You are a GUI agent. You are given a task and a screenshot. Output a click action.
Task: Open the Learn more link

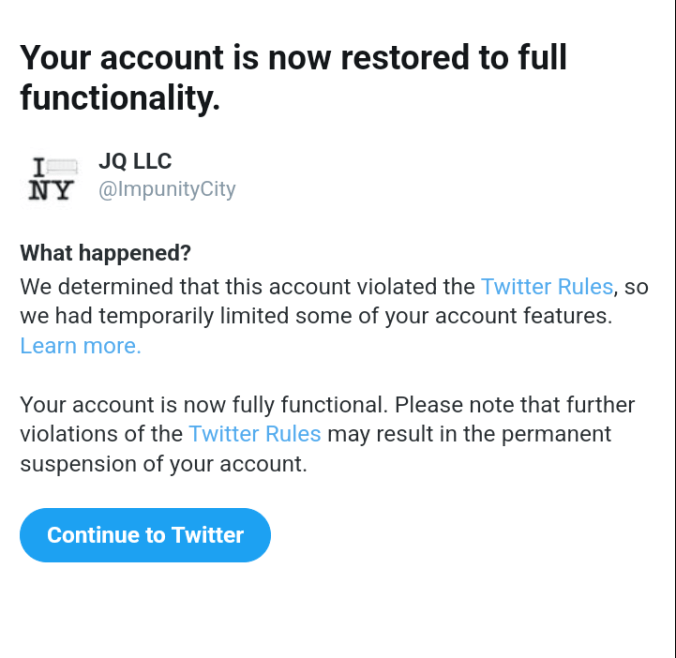(80, 346)
